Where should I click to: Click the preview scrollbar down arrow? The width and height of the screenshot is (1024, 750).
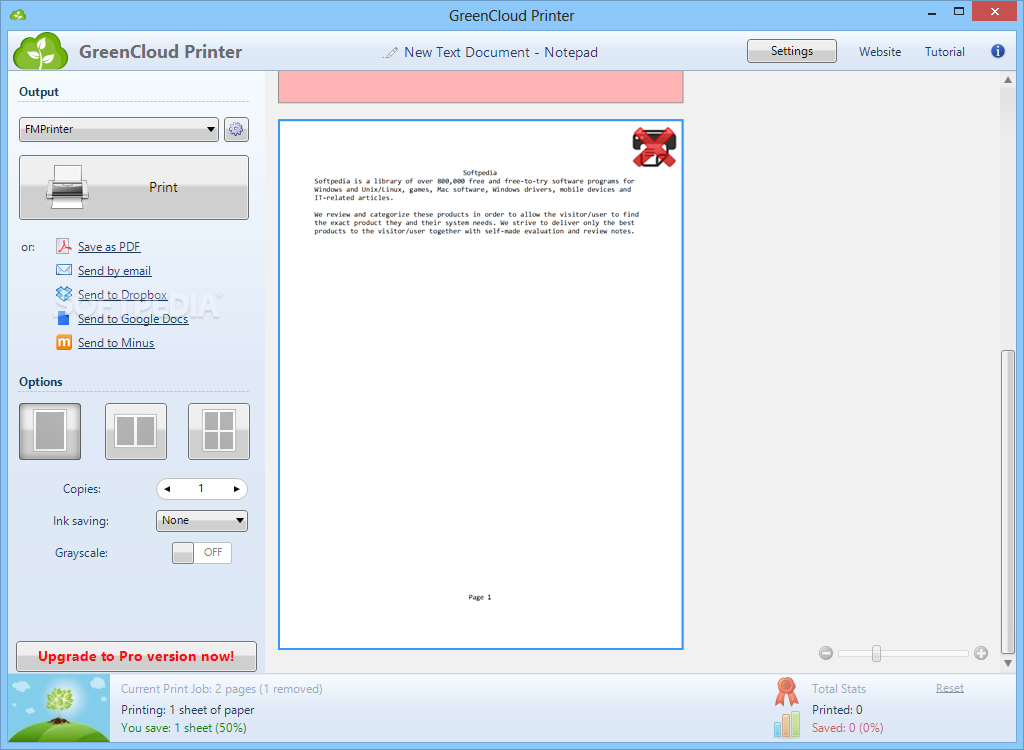click(1008, 663)
